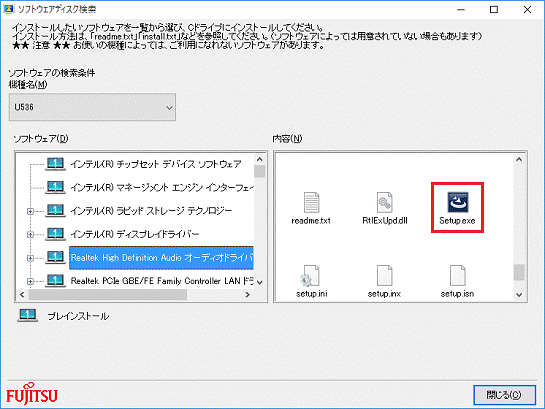Select インテル(R) ディスプレイドライバー item
The image size is (545, 409).
coord(135,234)
